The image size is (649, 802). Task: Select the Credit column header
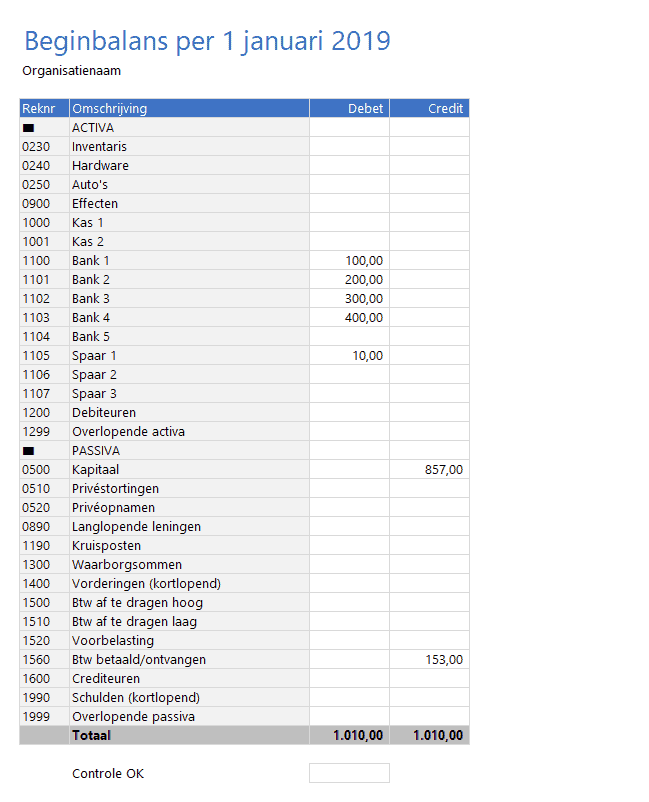pos(429,109)
